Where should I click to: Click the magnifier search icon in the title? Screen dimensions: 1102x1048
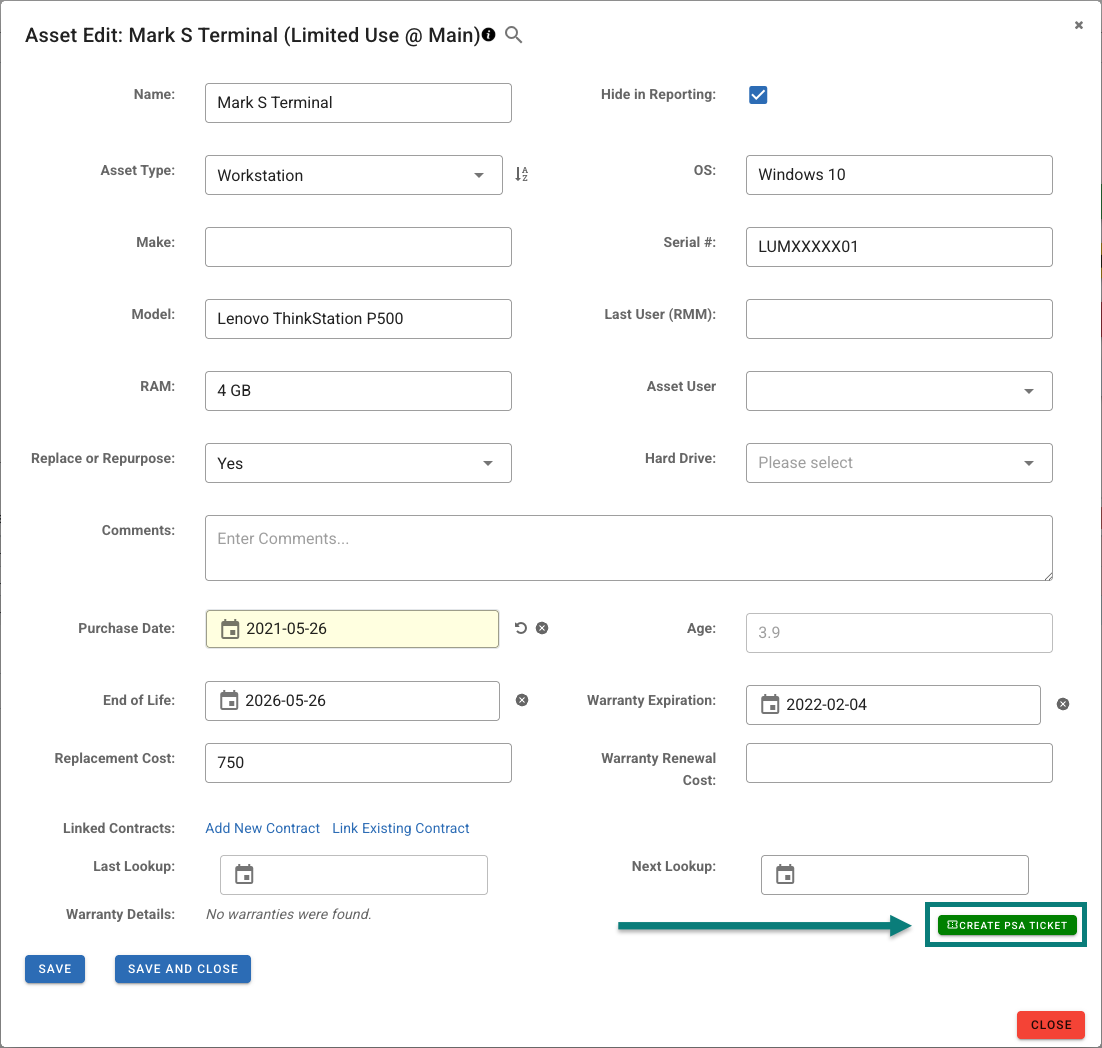[514, 35]
